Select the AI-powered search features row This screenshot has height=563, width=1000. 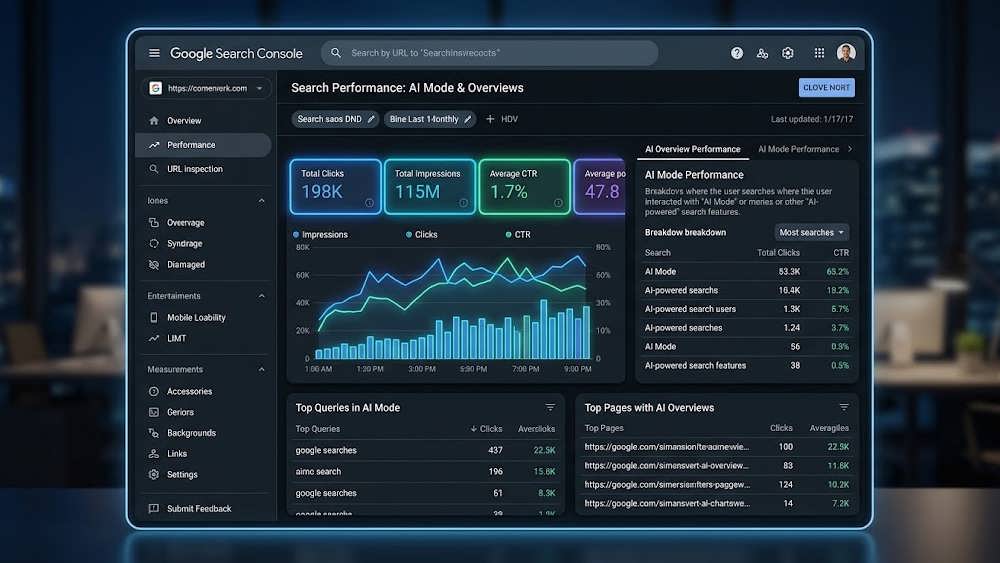coord(747,365)
